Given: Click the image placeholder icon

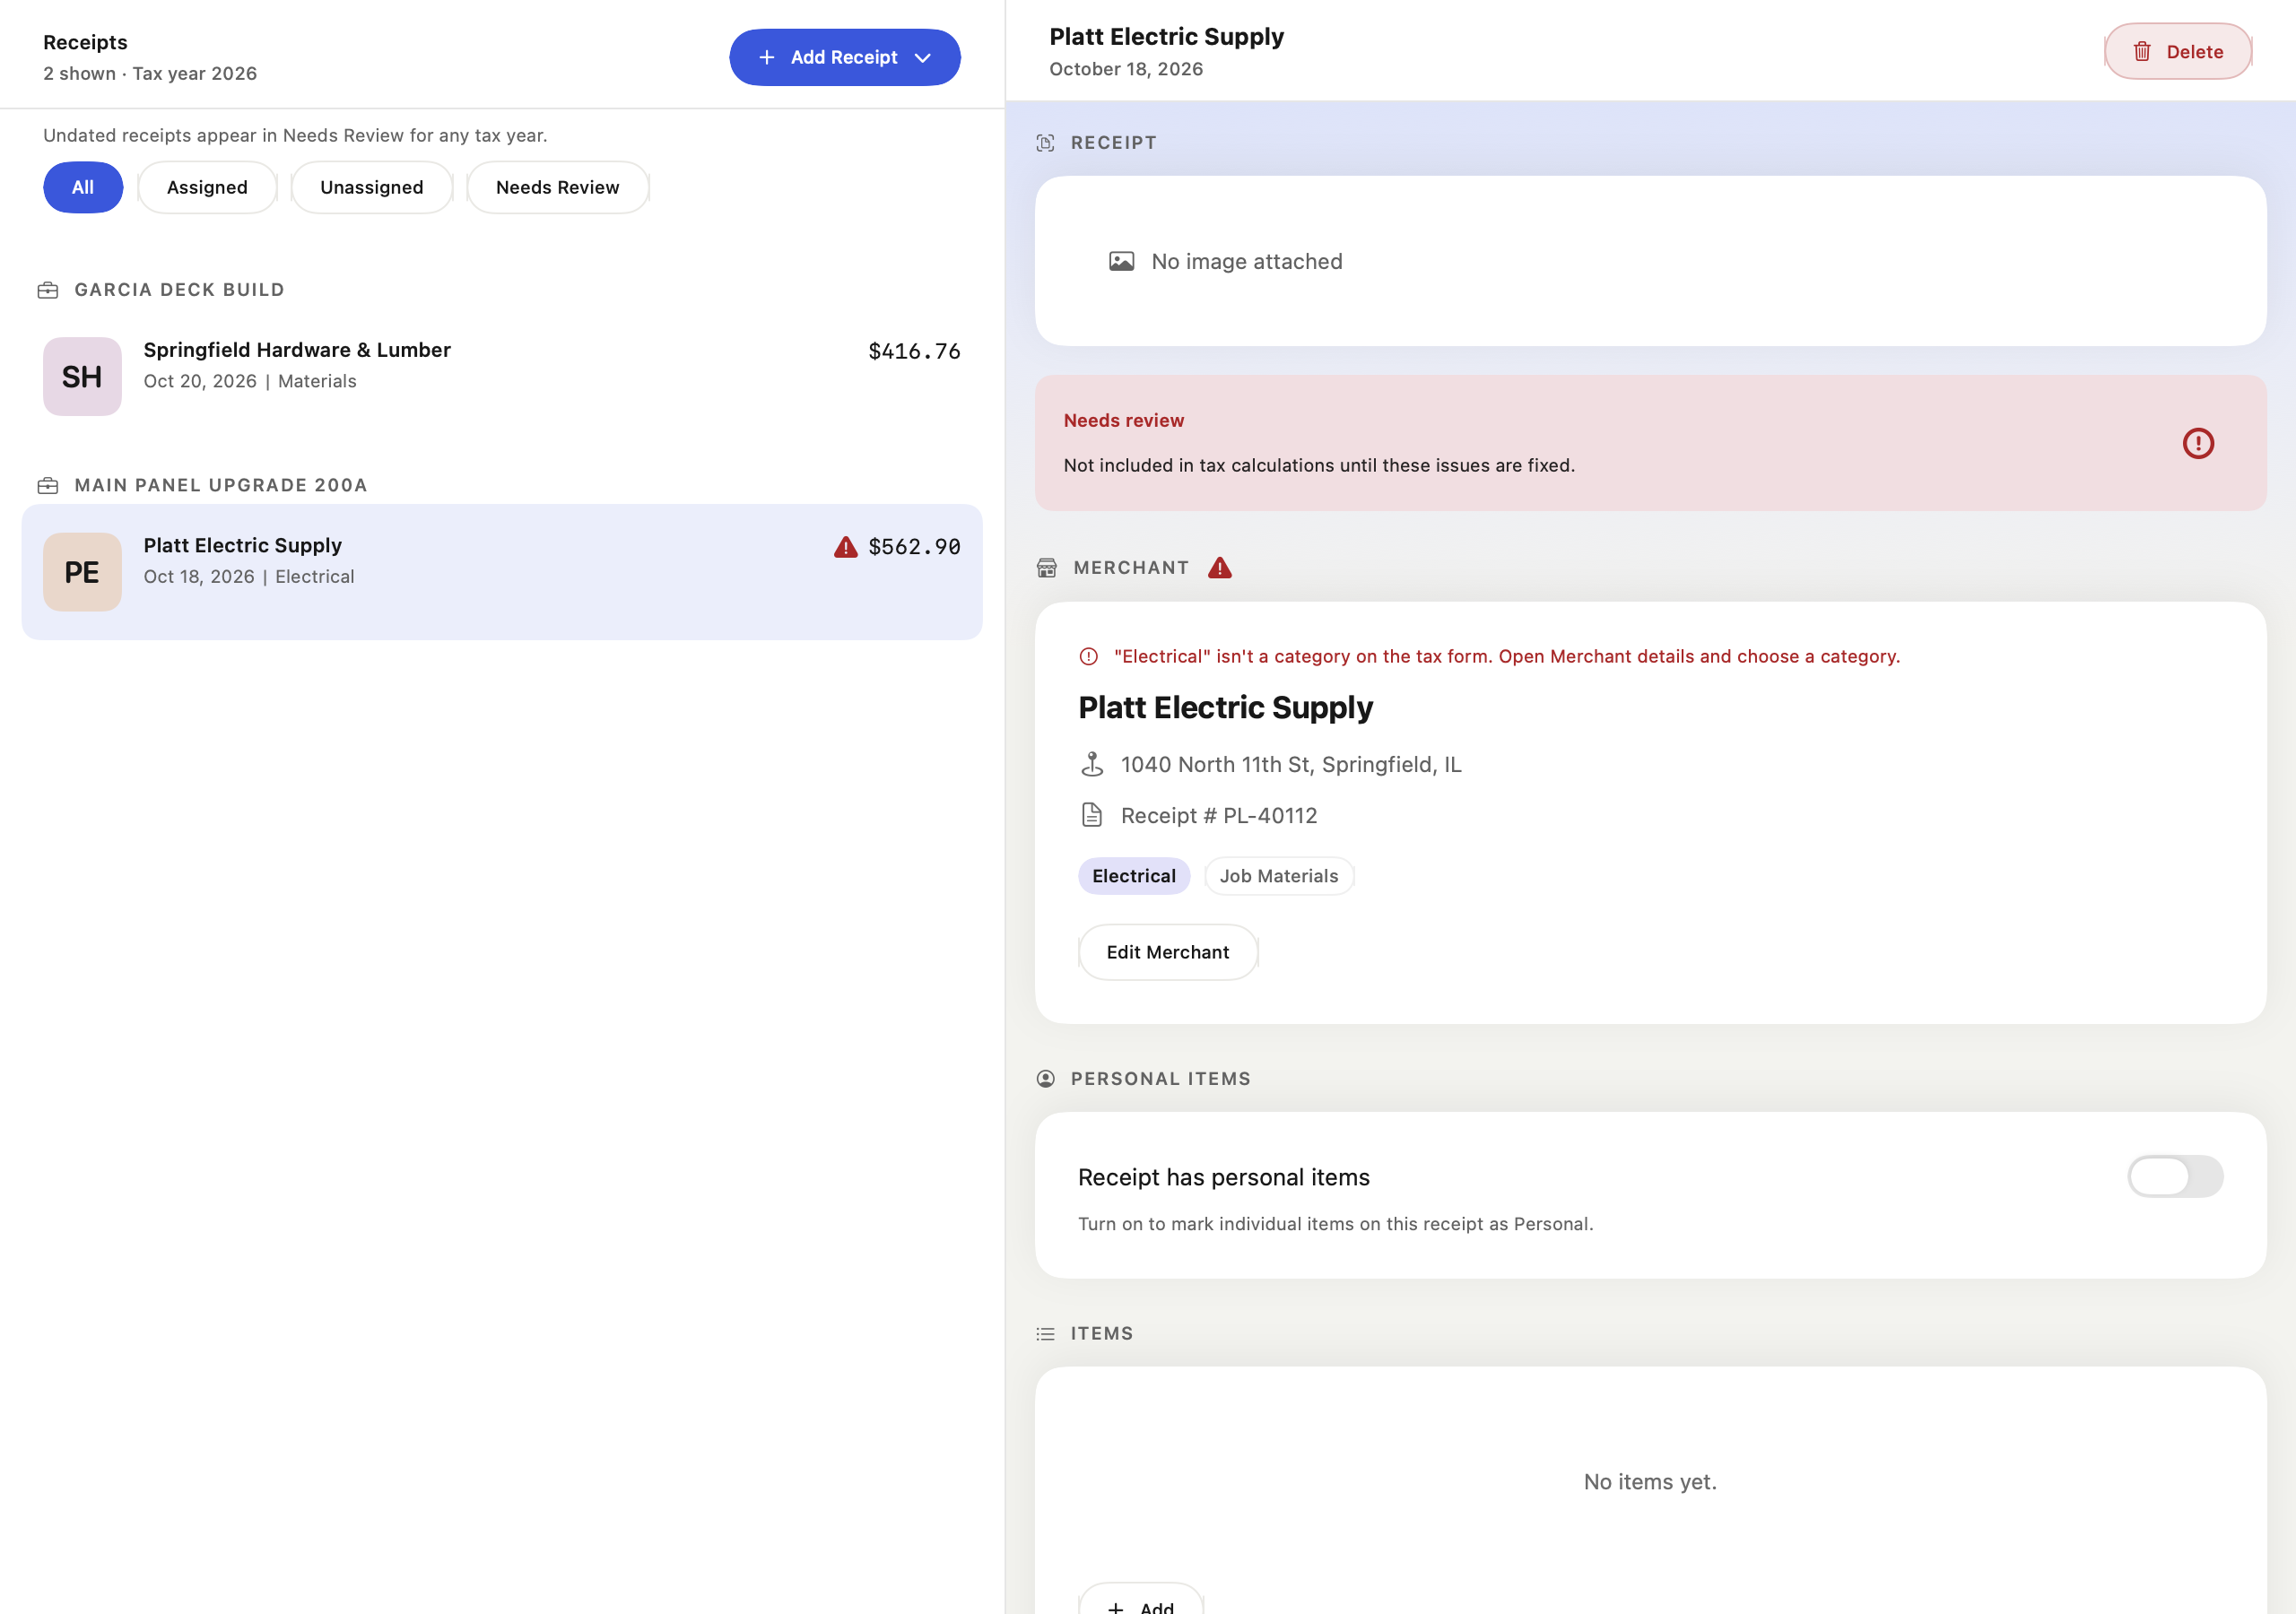Looking at the screenshot, I should point(1122,262).
